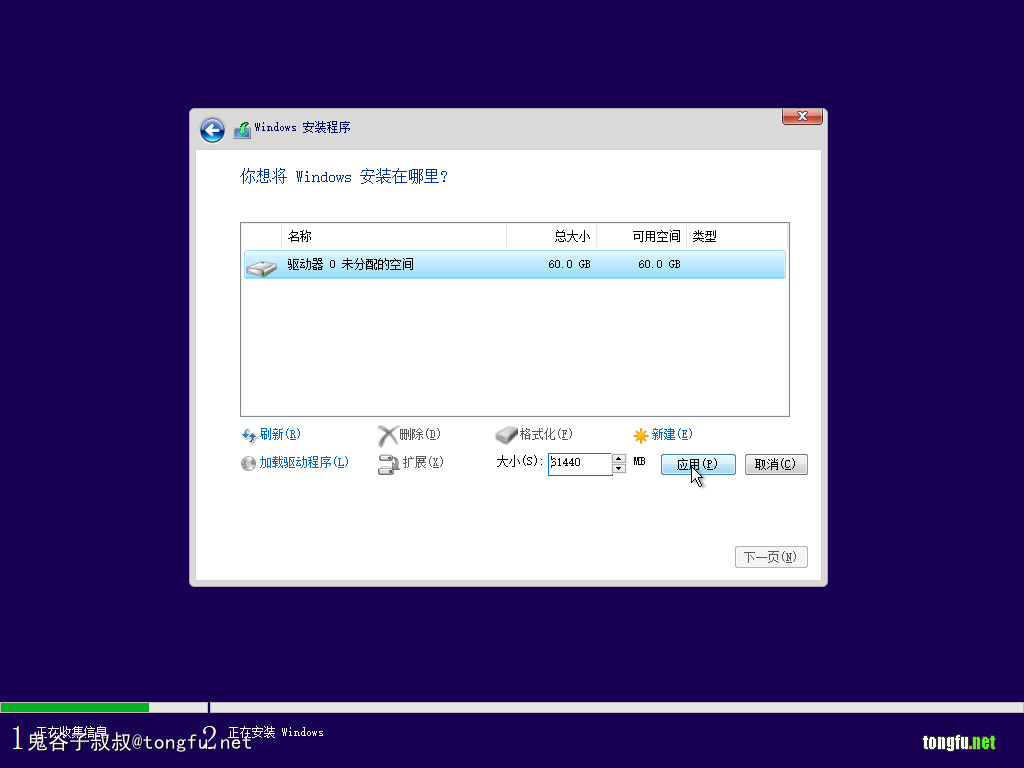Viewport: 1024px width, 768px height.
Task: Click the Windows Setup title icon
Action: (x=242, y=130)
